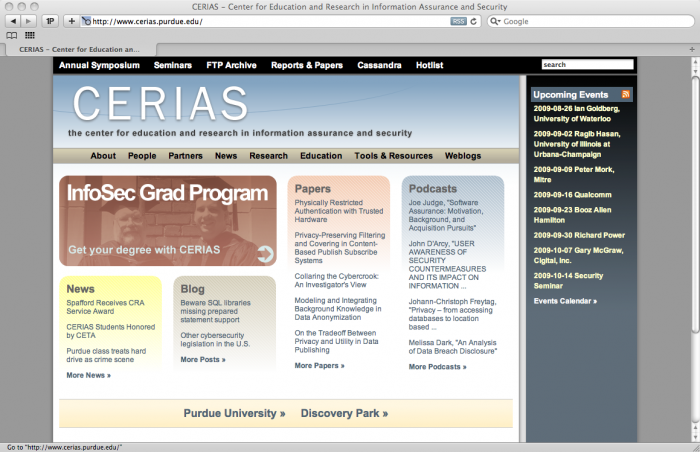Click the CERIAS logo heading
The image size is (700, 452).
click(160, 104)
